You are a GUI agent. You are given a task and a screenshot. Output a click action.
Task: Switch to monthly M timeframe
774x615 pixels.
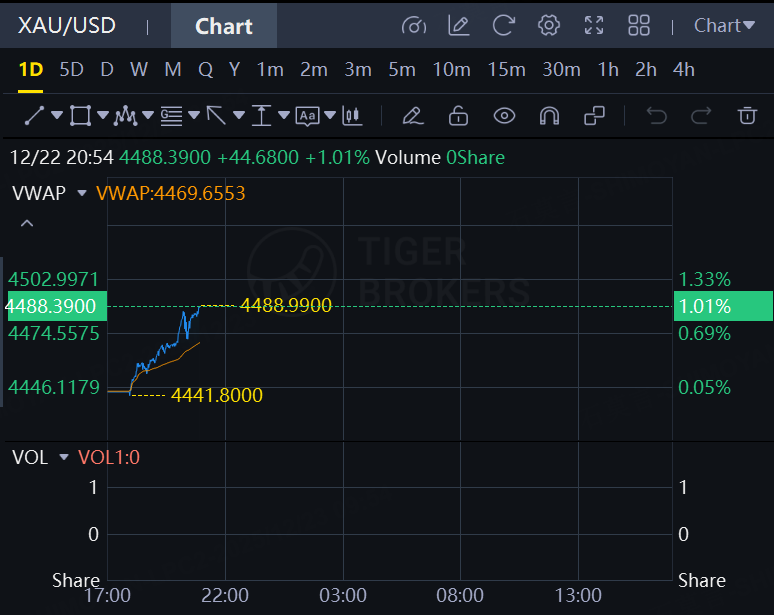(x=173, y=70)
